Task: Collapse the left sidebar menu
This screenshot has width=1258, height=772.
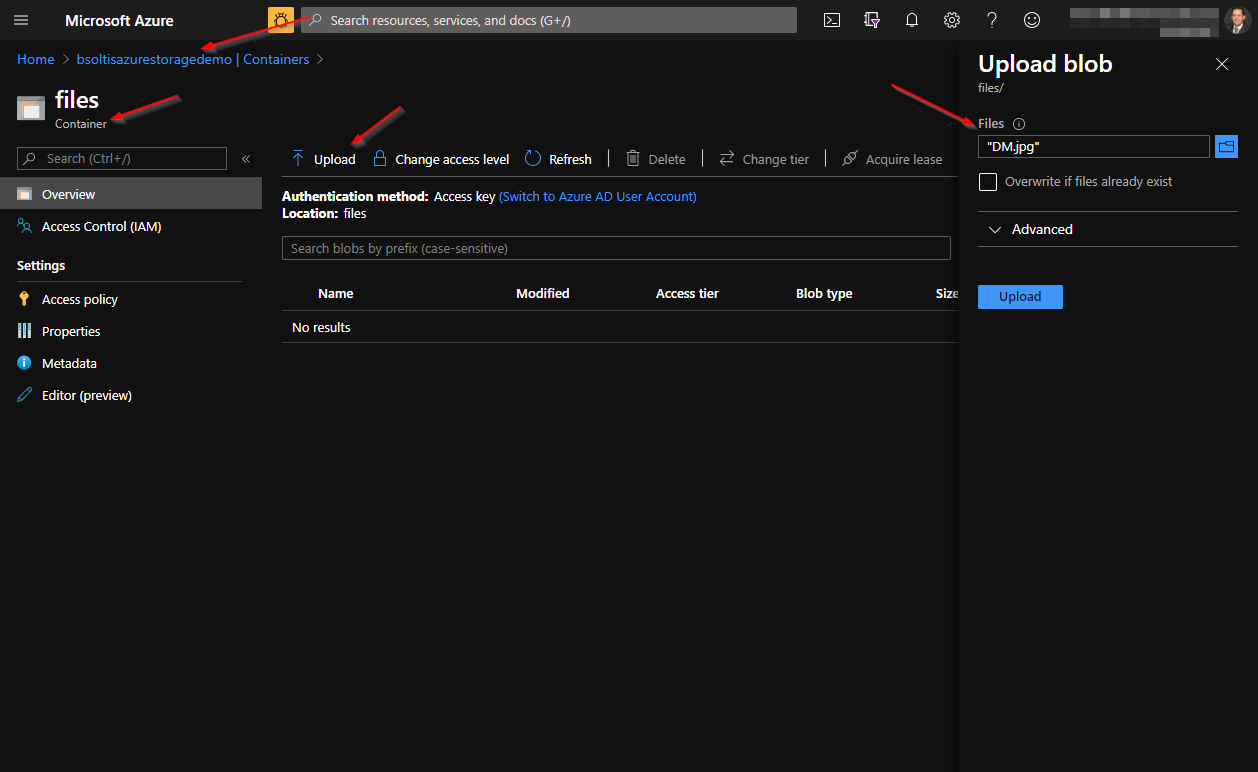Action: pos(246,159)
